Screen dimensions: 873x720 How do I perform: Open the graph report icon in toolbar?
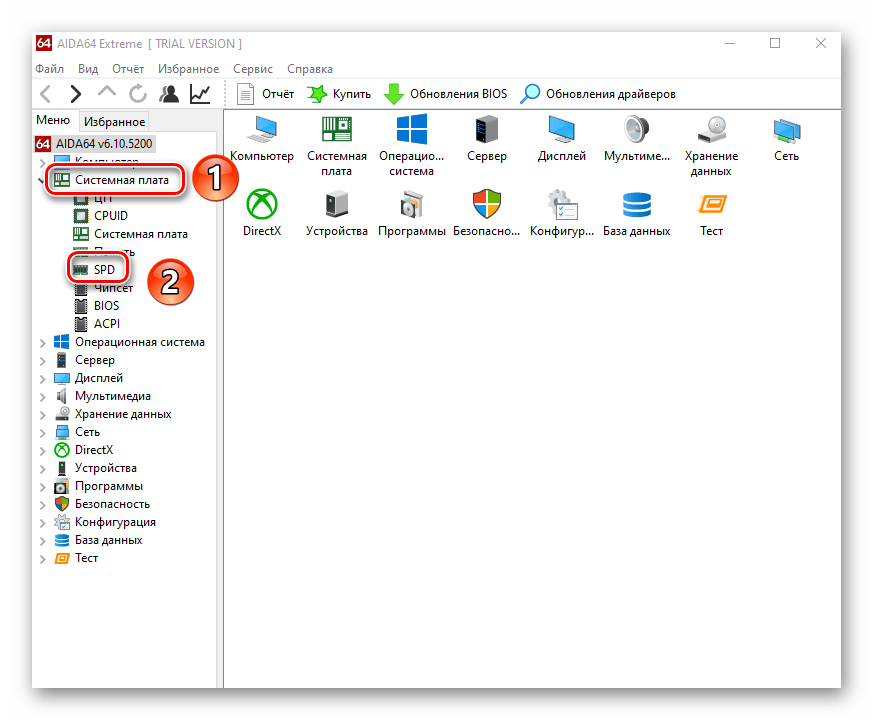coord(200,94)
